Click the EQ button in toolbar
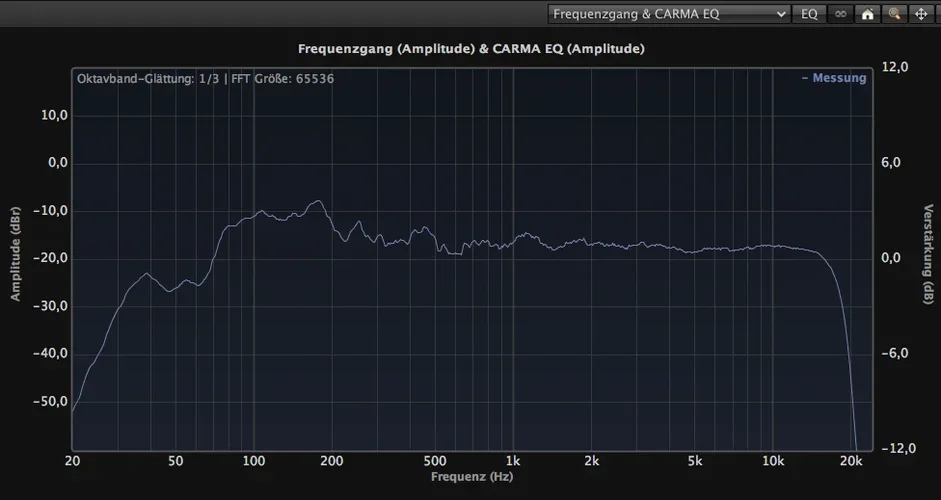The image size is (941, 500). coord(809,14)
